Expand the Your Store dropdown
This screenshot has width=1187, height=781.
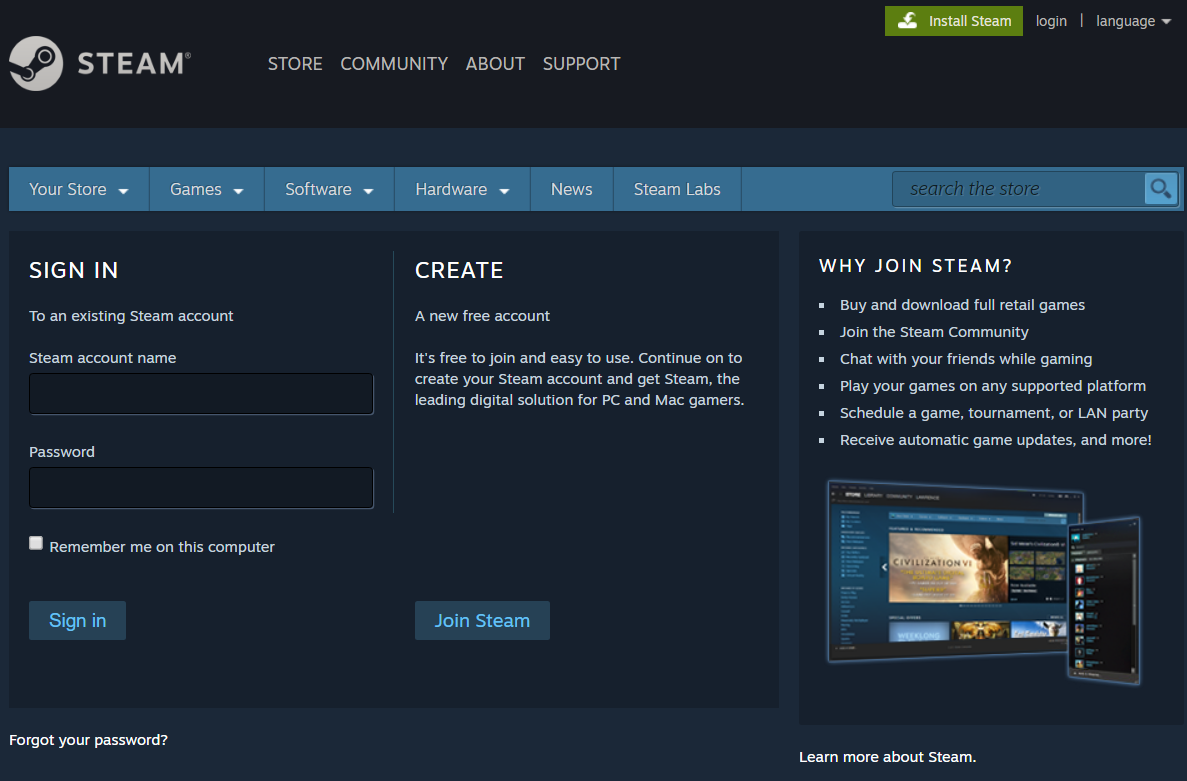(79, 189)
